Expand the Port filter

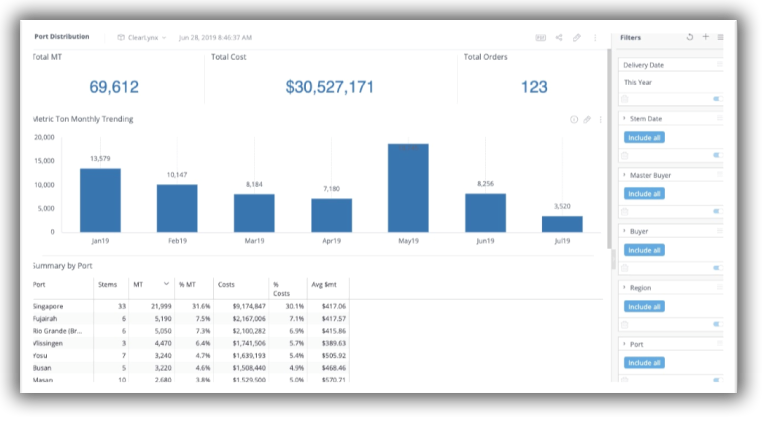click(624, 344)
